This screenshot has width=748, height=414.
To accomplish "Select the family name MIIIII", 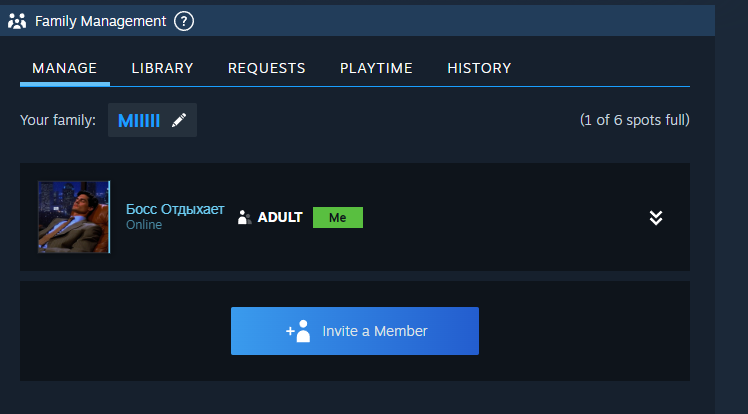I will coord(138,120).
